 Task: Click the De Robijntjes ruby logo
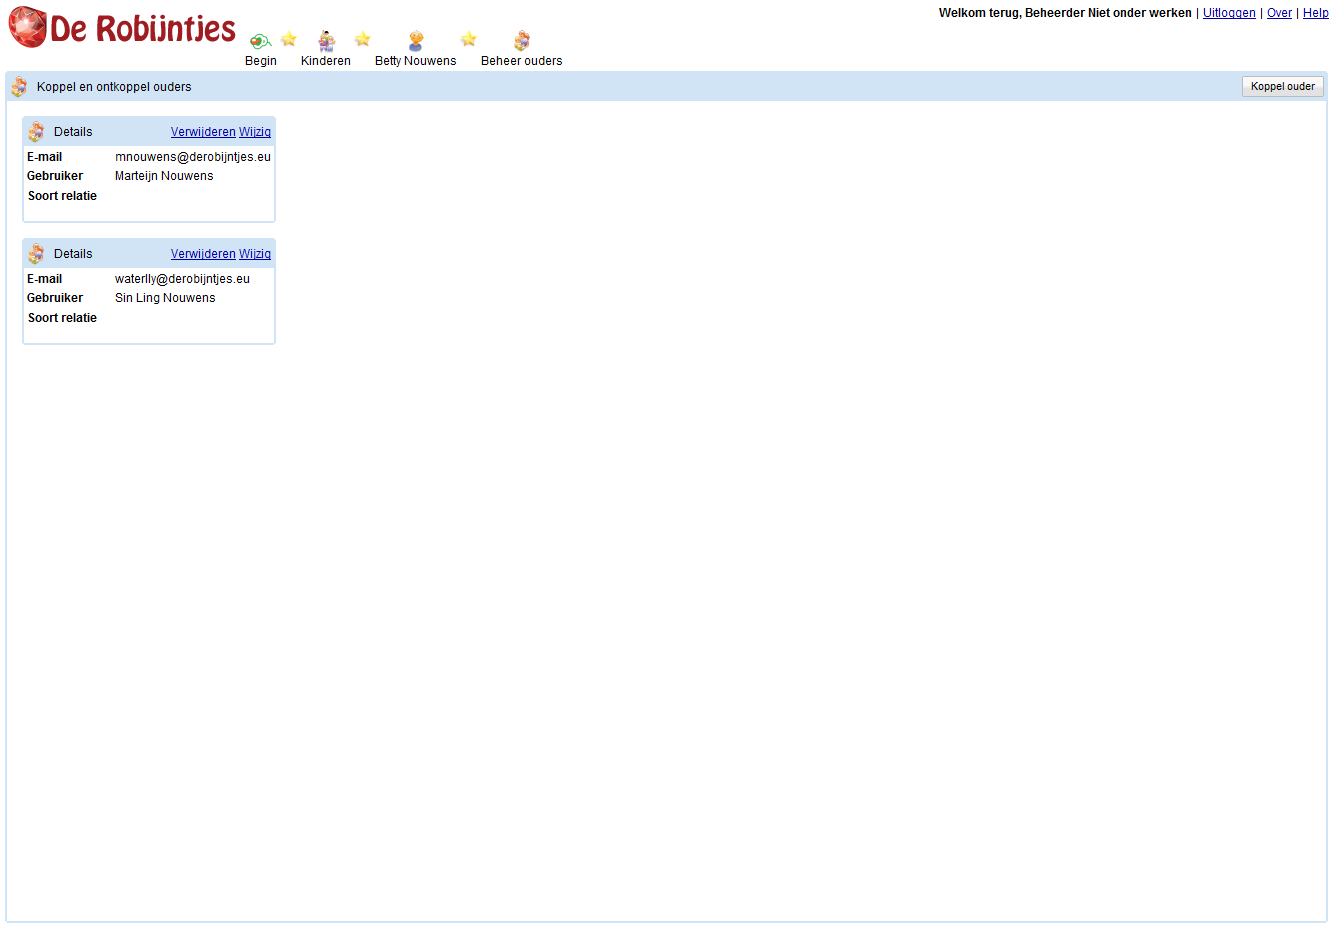28,27
